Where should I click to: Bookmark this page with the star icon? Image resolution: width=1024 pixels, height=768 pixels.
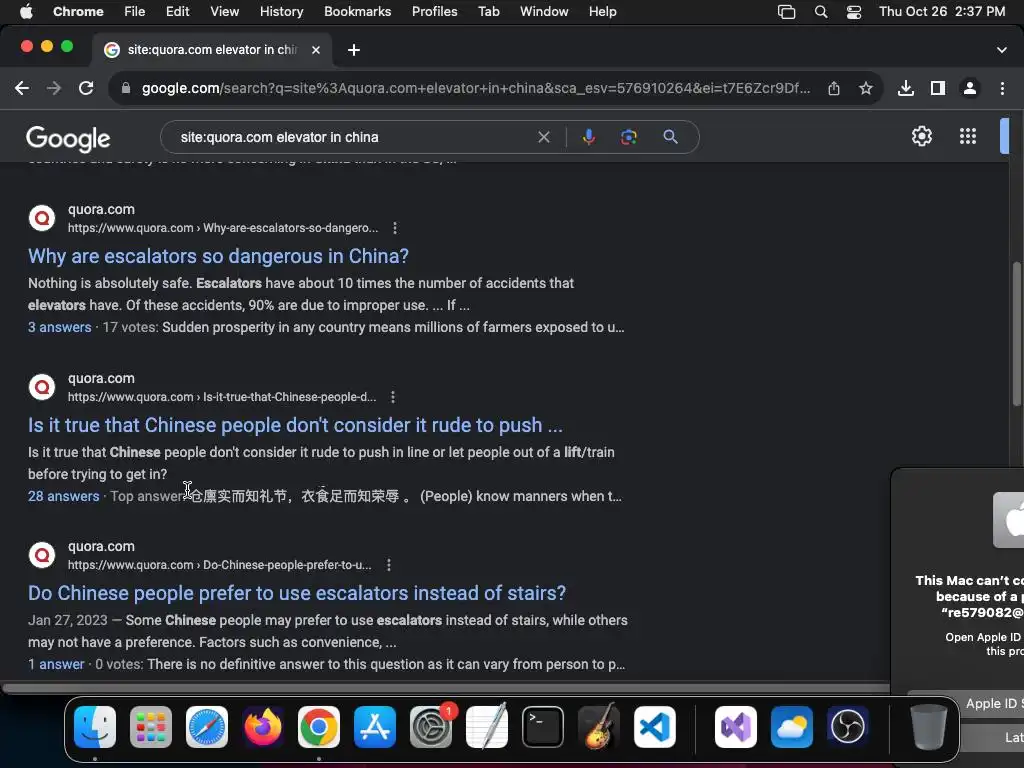pyautogui.click(x=866, y=88)
